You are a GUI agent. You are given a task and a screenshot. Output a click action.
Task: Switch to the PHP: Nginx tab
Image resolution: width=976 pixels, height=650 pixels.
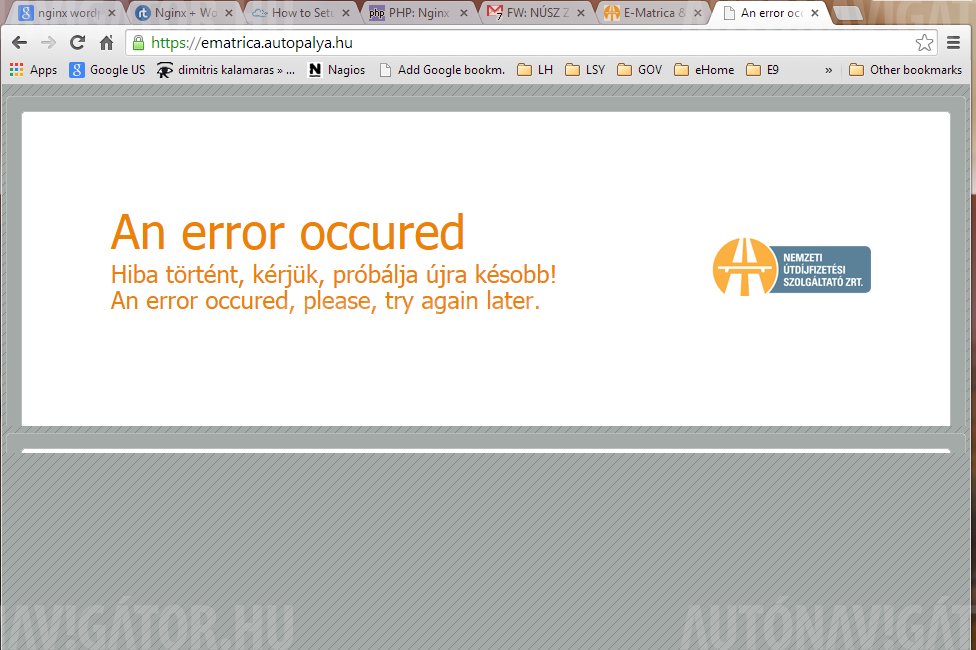coord(415,13)
